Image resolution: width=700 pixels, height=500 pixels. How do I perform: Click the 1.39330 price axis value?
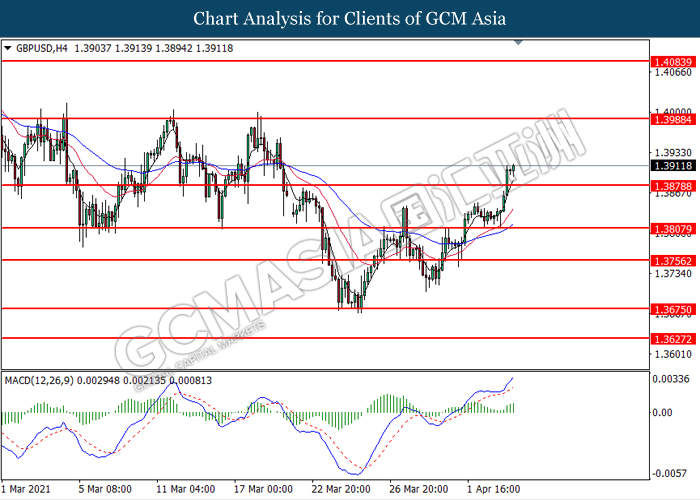tap(673, 153)
